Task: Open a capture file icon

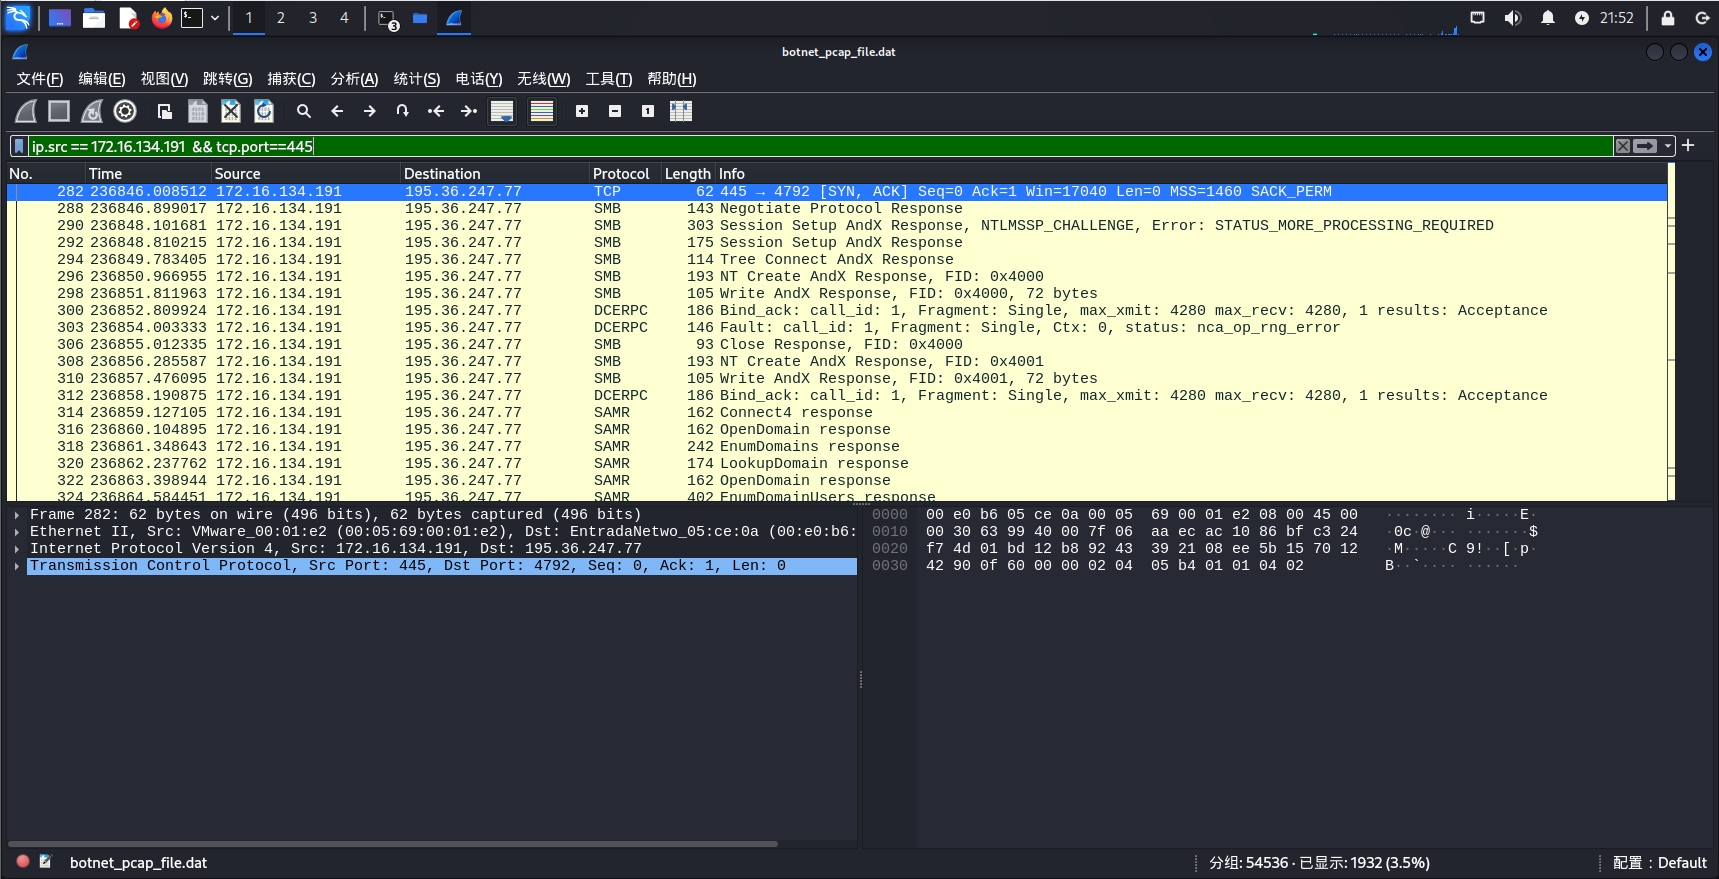Action: [165, 111]
